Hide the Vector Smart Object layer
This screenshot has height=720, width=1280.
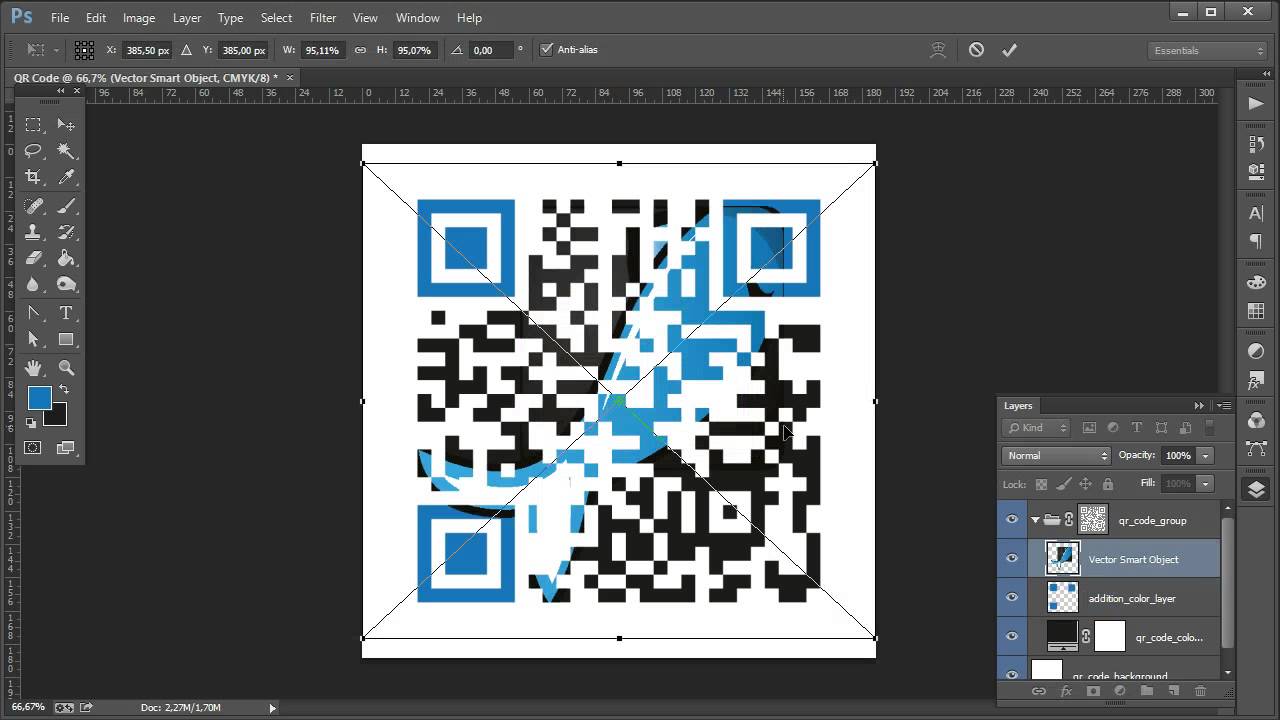(x=1012, y=559)
